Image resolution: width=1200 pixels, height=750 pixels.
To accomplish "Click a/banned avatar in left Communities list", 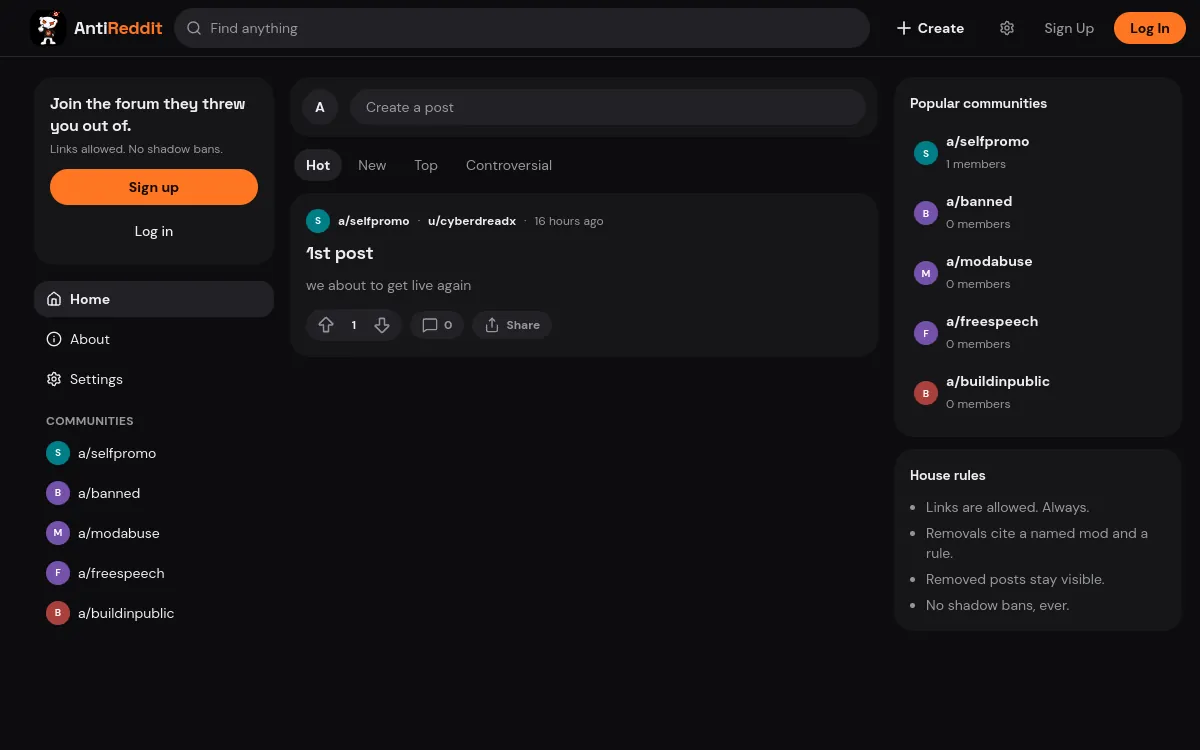I will [x=58, y=493].
